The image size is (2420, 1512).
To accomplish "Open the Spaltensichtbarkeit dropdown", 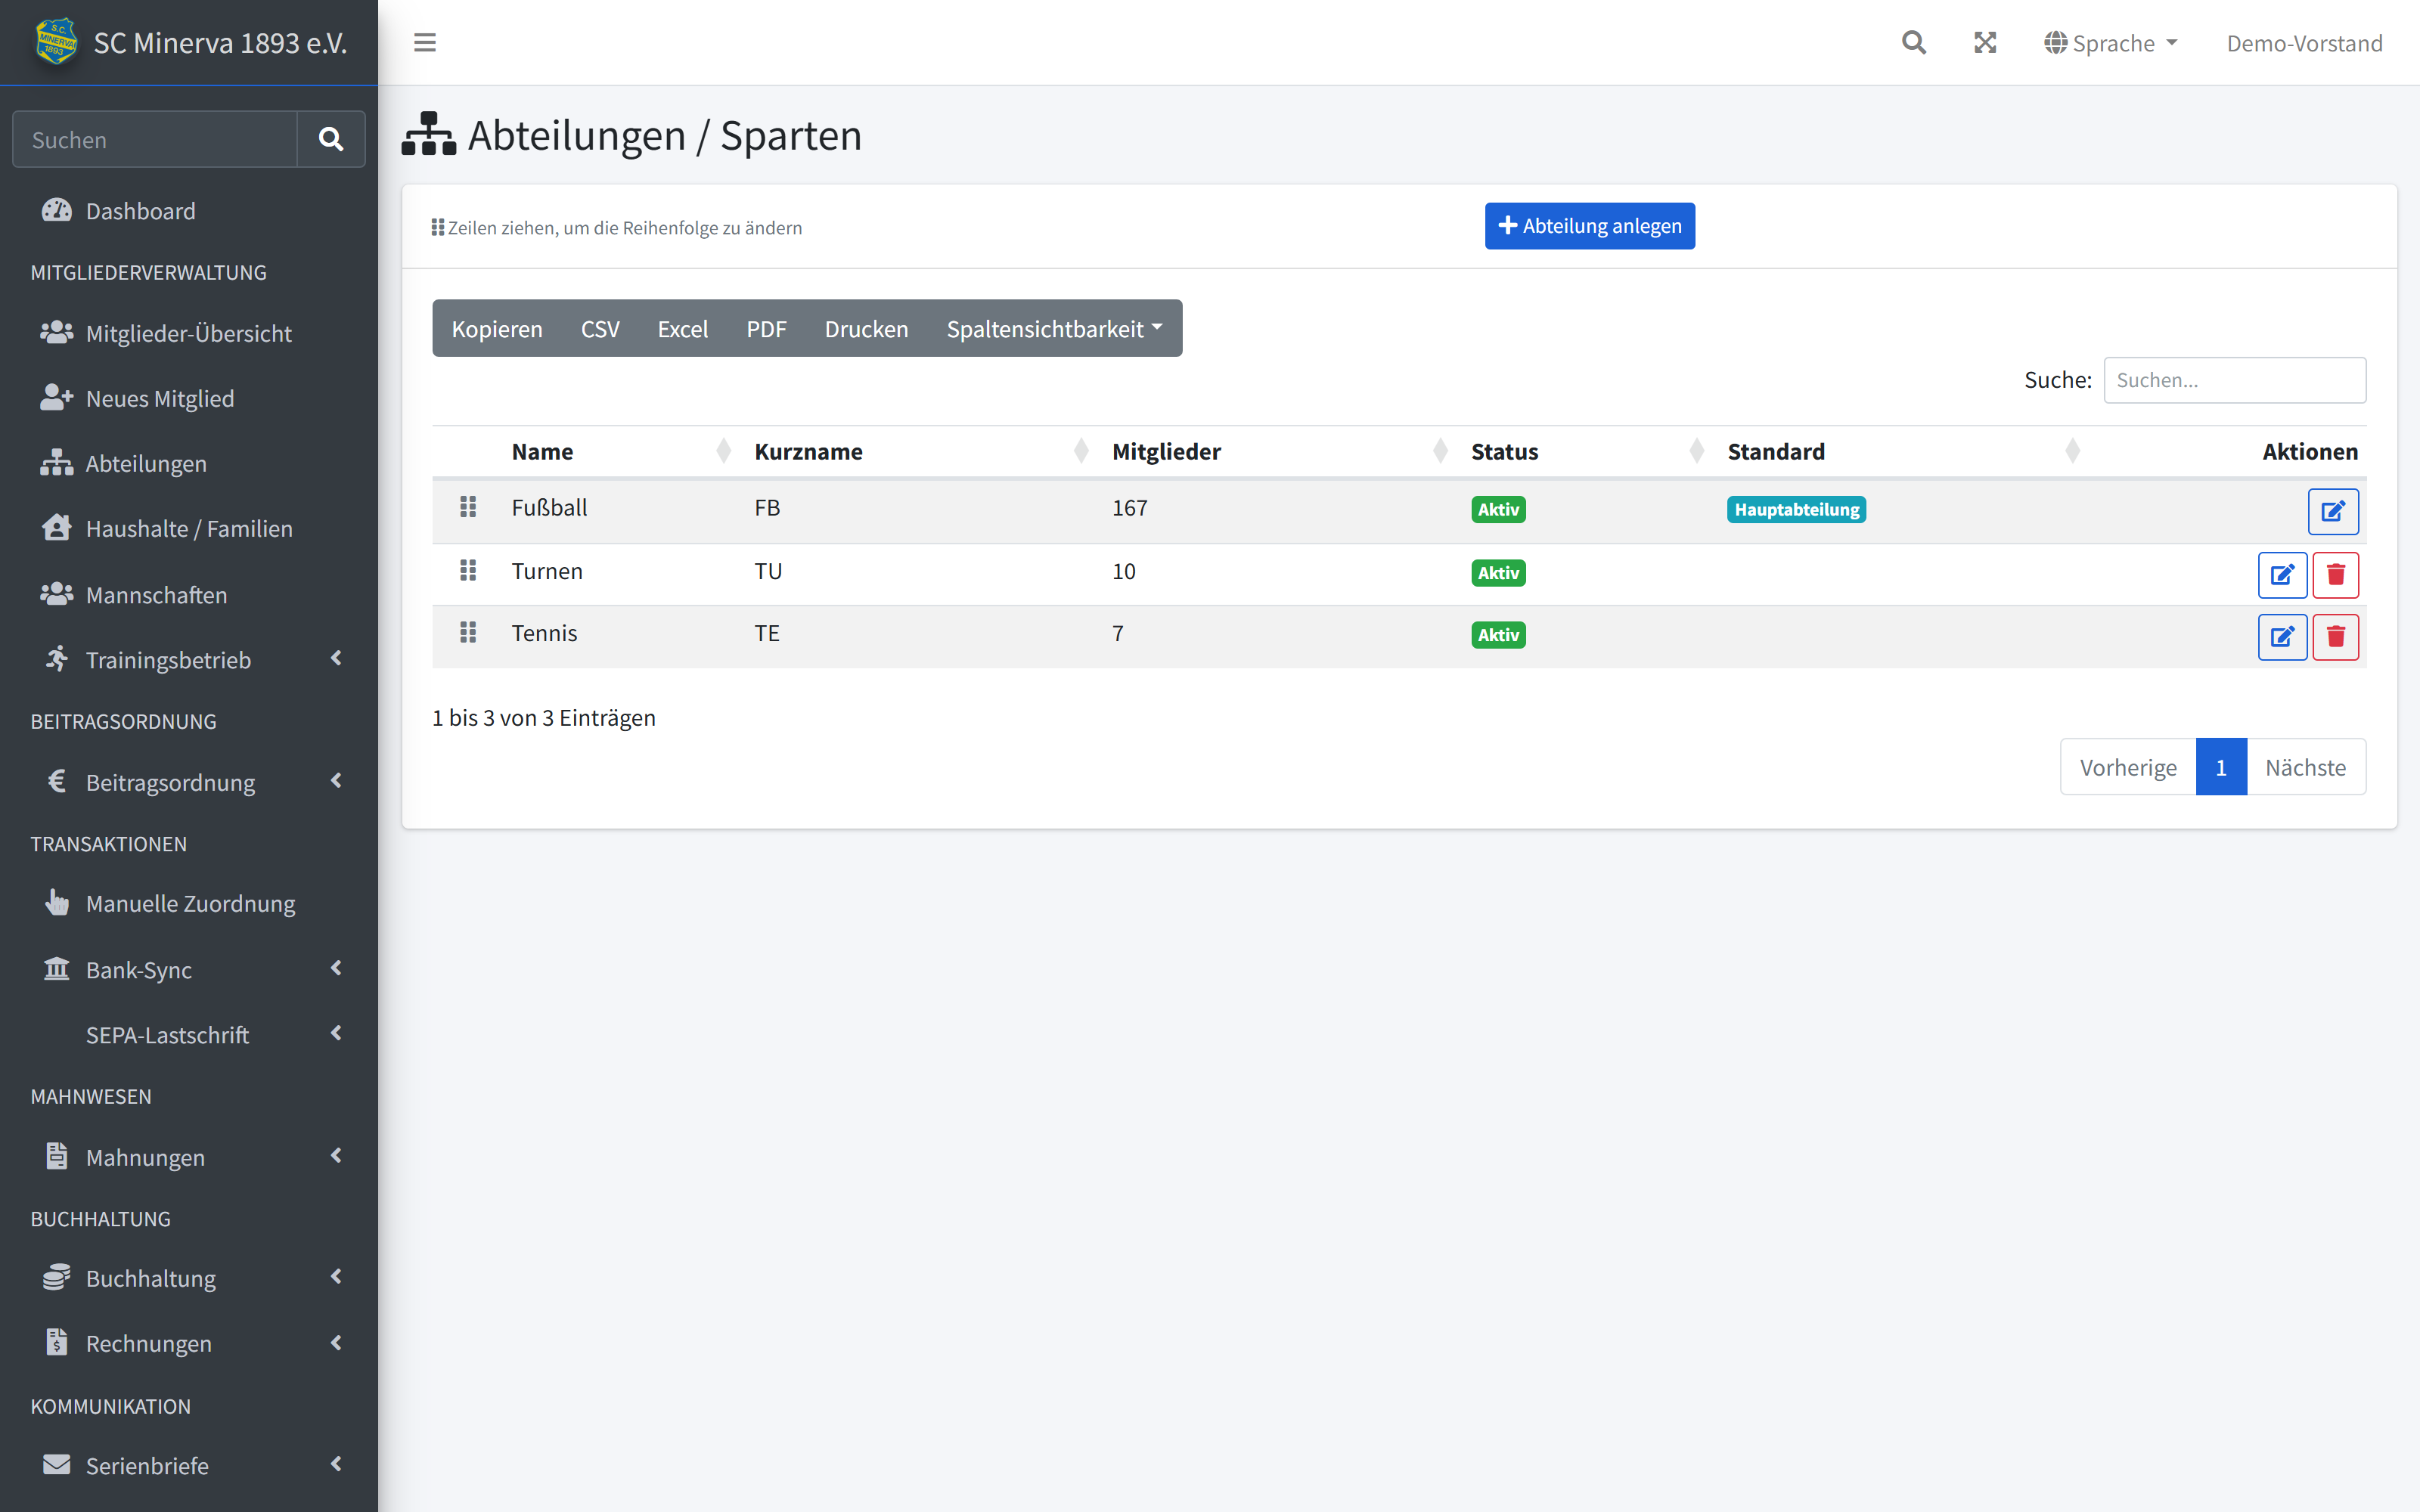I will [x=1054, y=328].
